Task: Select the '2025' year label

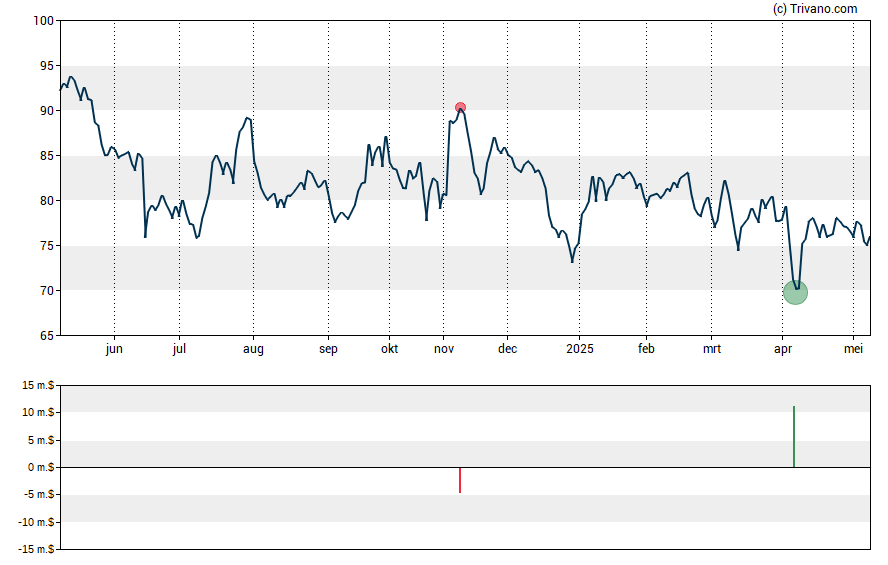Action: 580,349
